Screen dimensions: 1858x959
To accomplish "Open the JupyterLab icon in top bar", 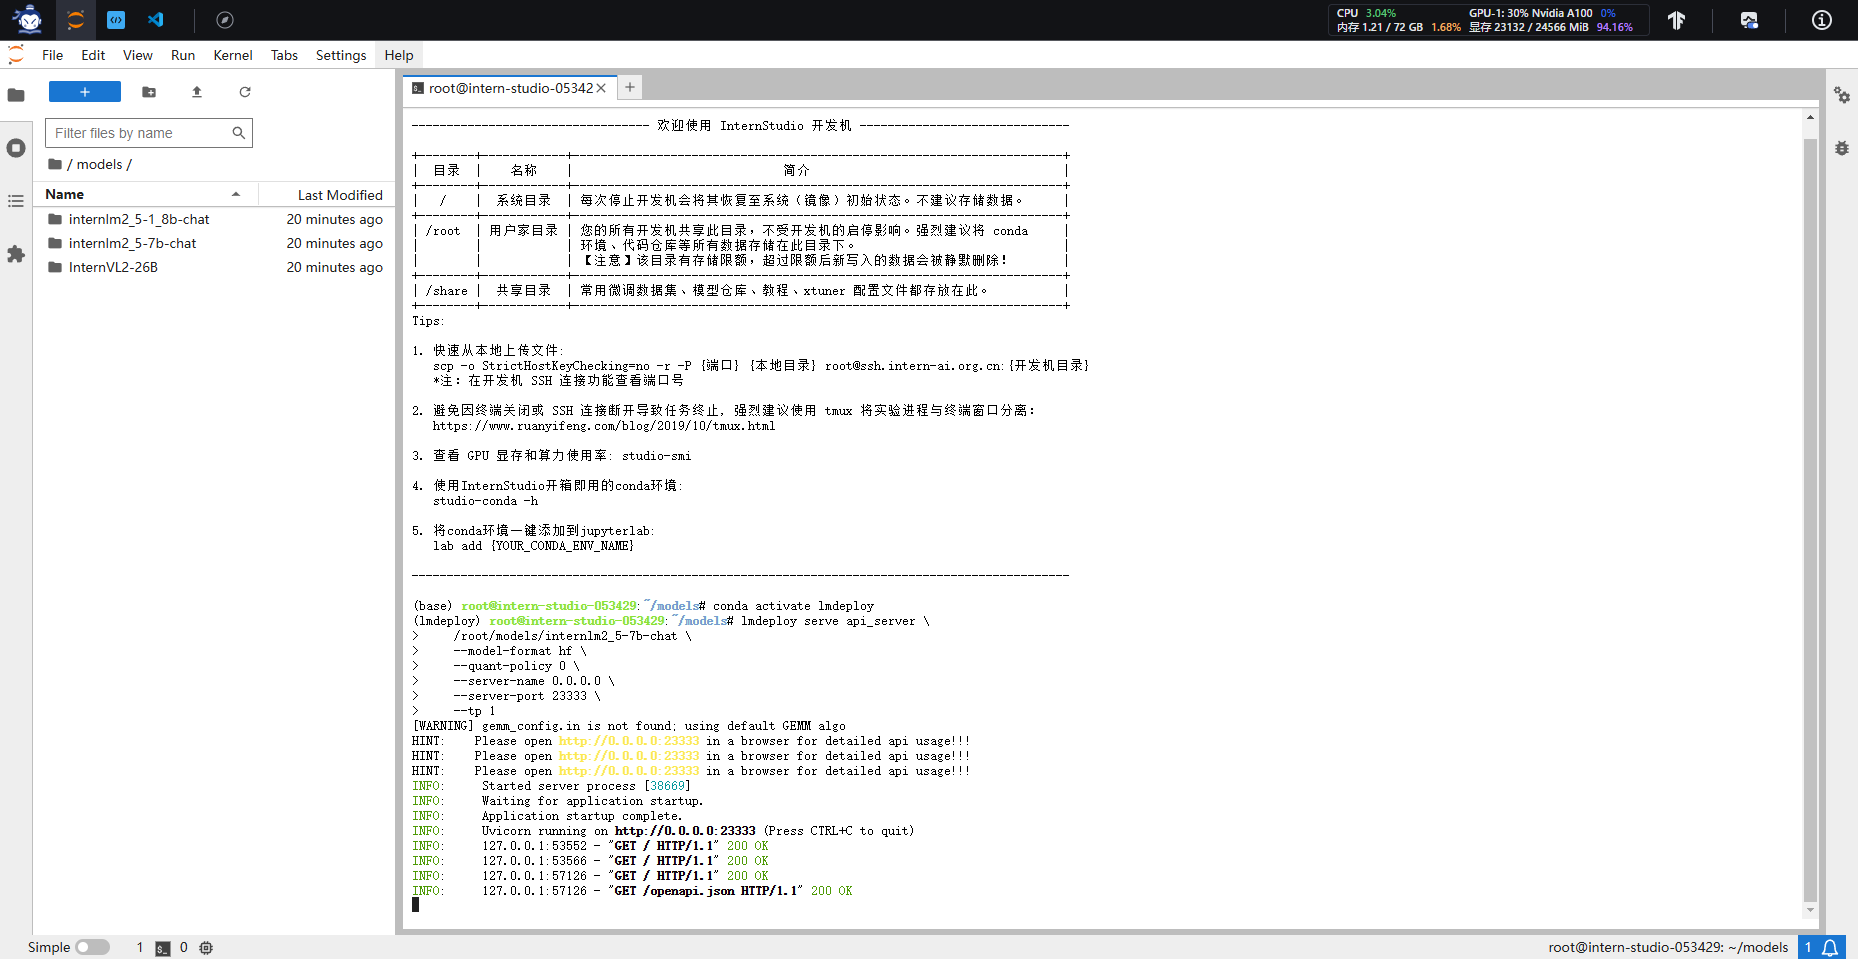I will (x=76, y=20).
